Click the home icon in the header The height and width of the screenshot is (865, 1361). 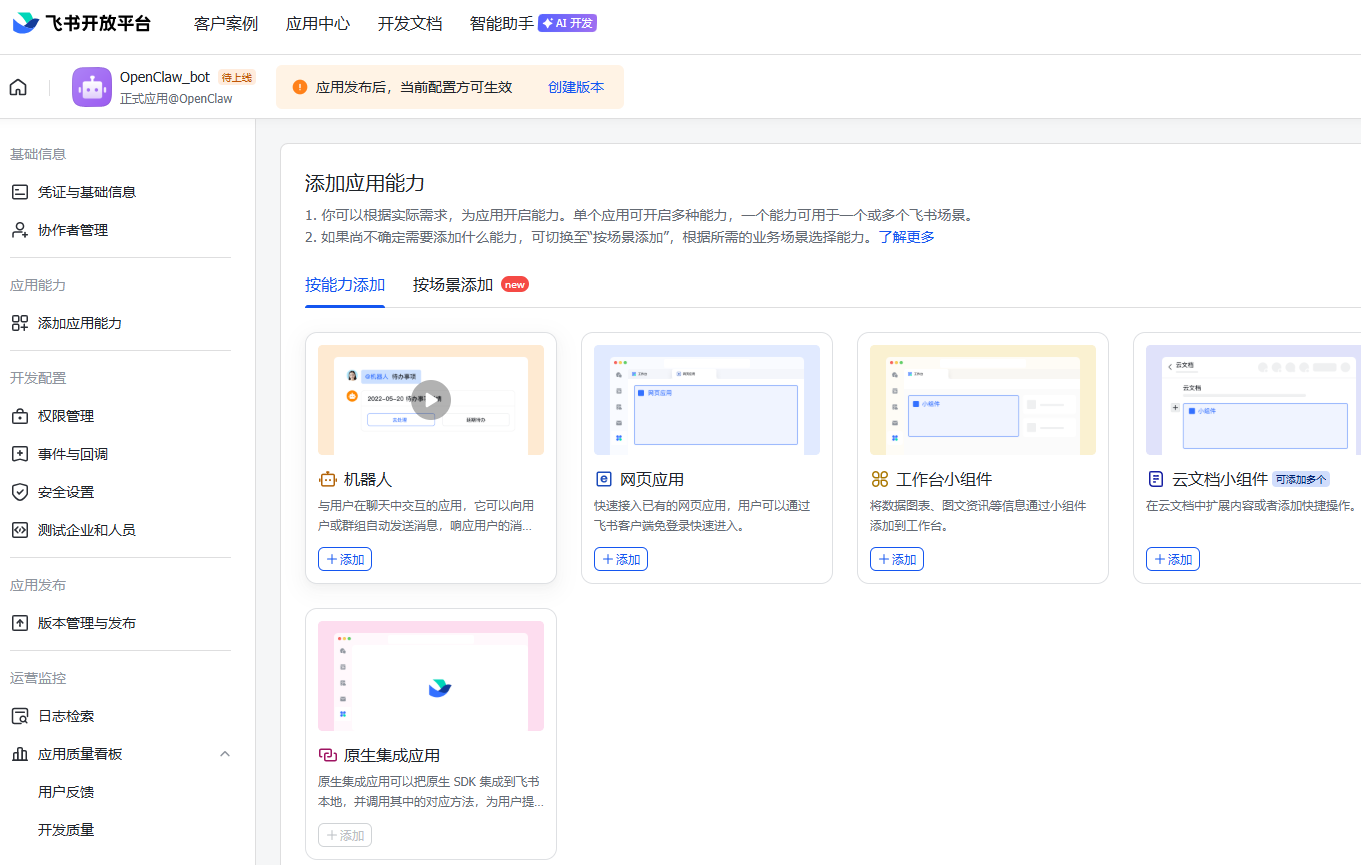(18, 87)
